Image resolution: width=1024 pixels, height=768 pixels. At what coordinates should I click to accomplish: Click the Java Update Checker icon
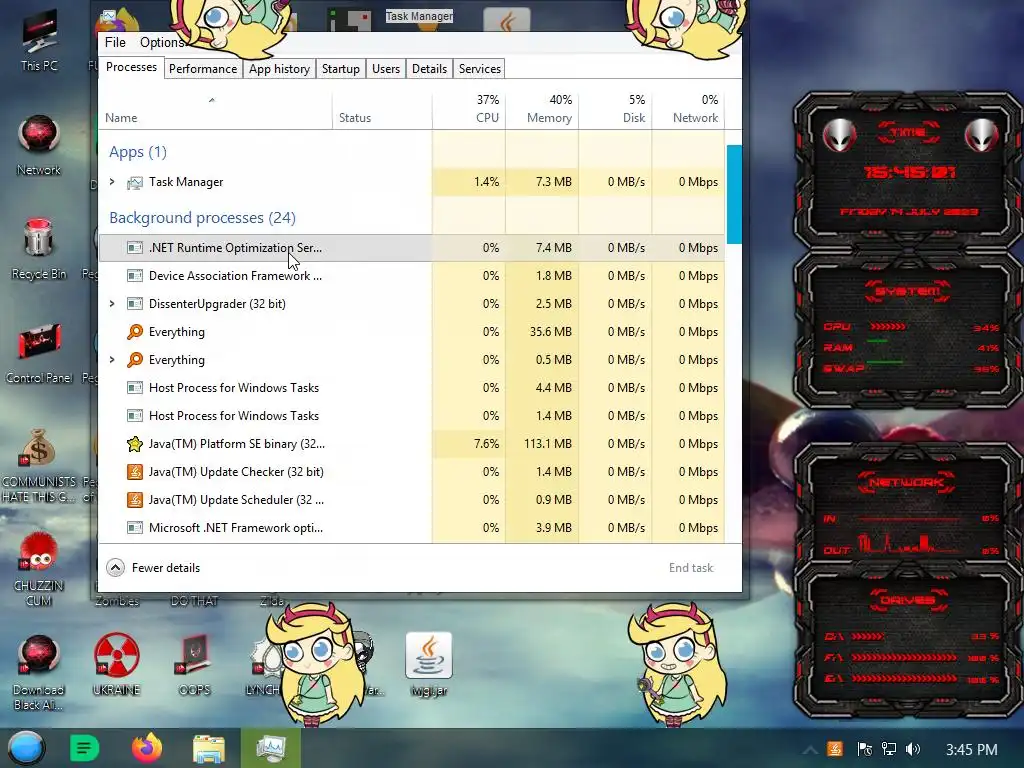point(135,472)
